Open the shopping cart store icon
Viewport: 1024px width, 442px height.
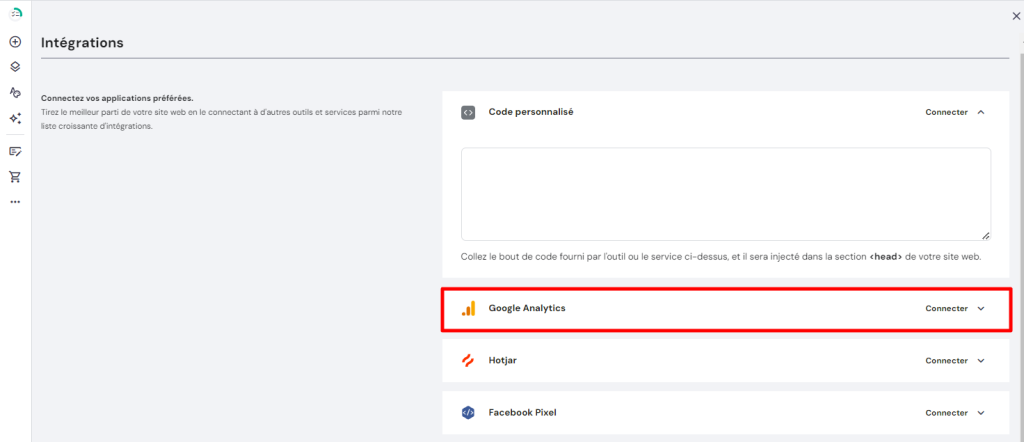(x=15, y=176)
